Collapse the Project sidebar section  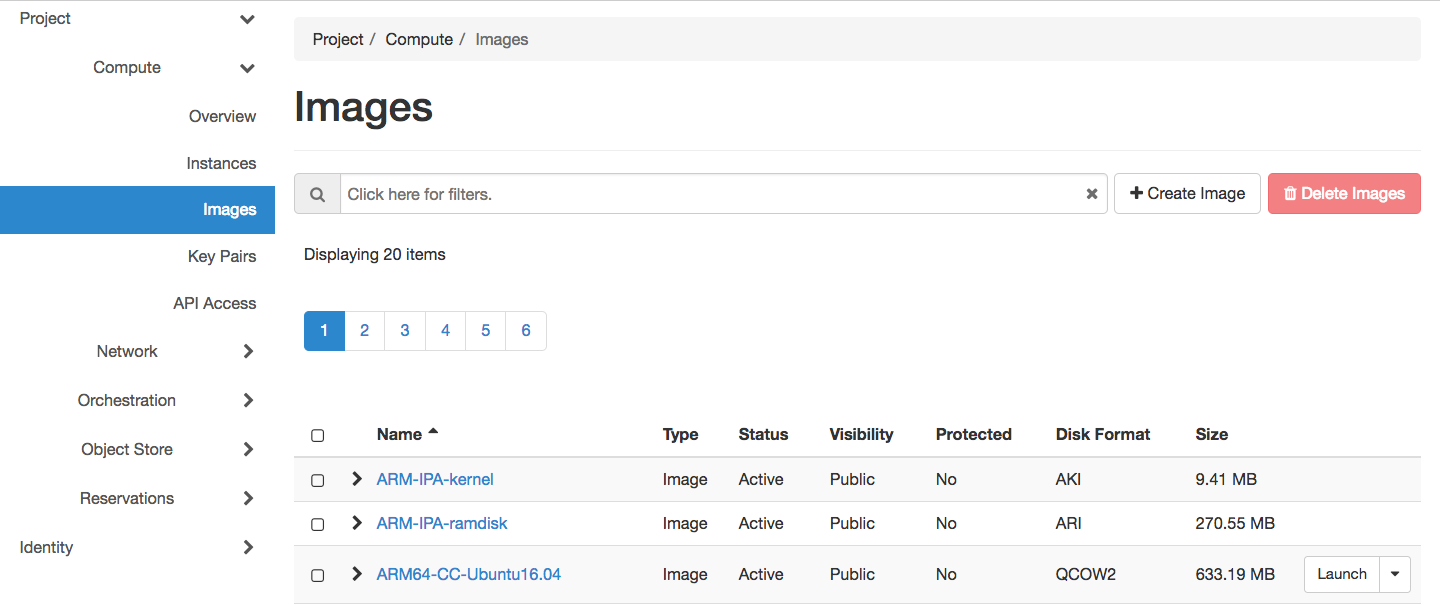click(x=247, y=19)
